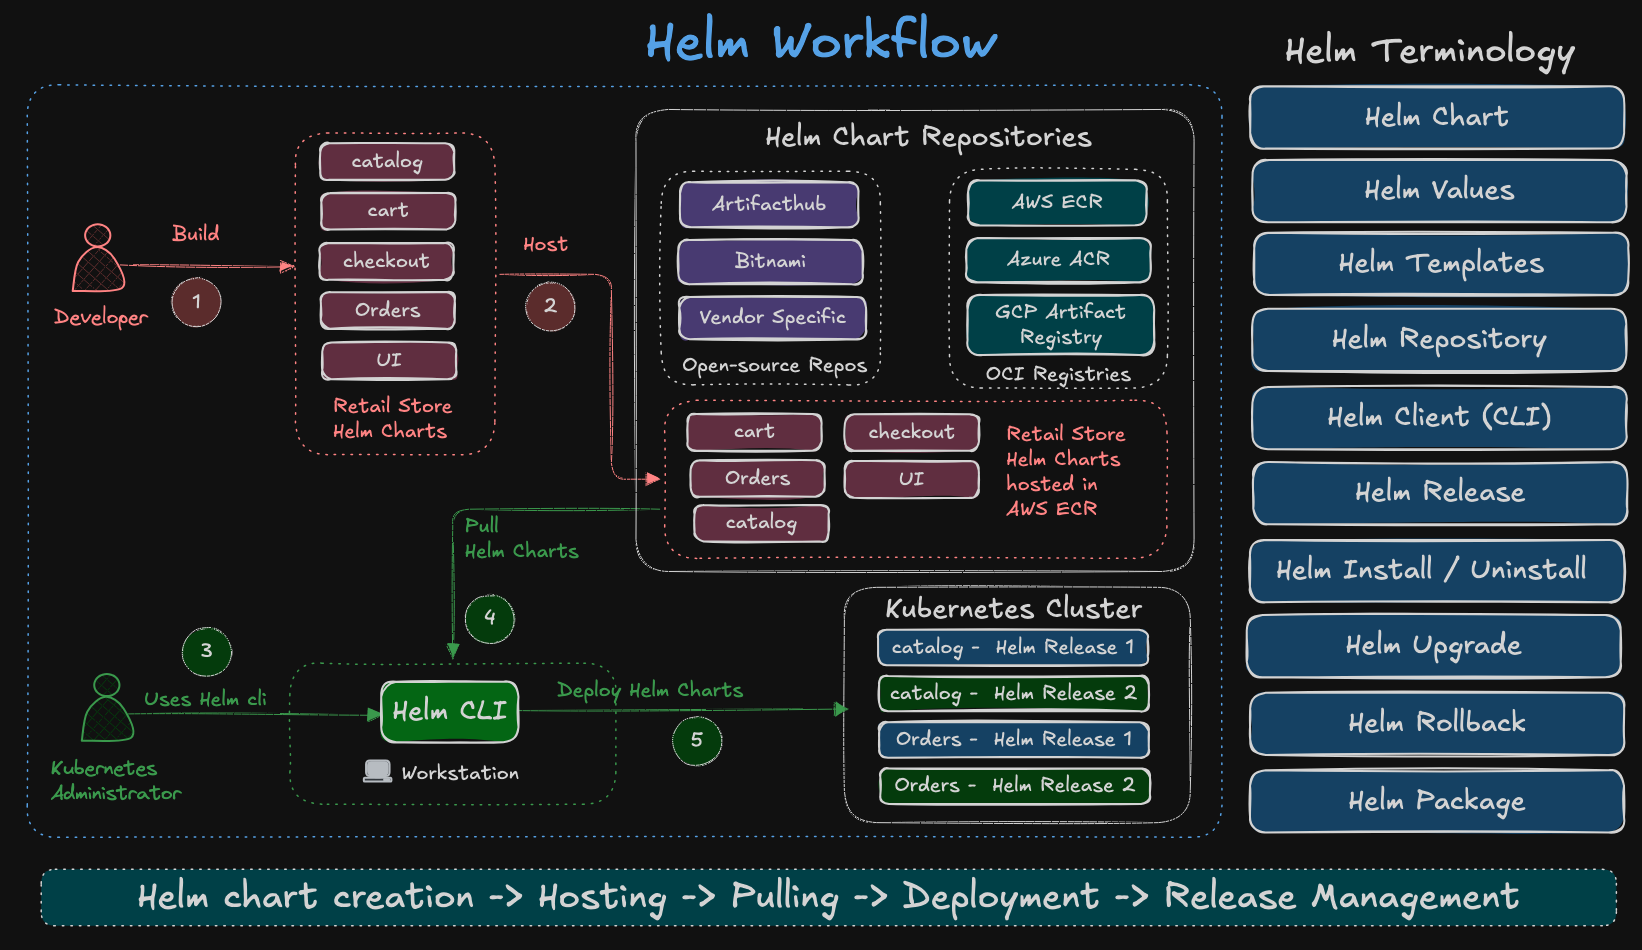This screenshot has height=950, width=1642.
Task: Select the AWS ECR registry box
Action: (x=1057, y=202)
